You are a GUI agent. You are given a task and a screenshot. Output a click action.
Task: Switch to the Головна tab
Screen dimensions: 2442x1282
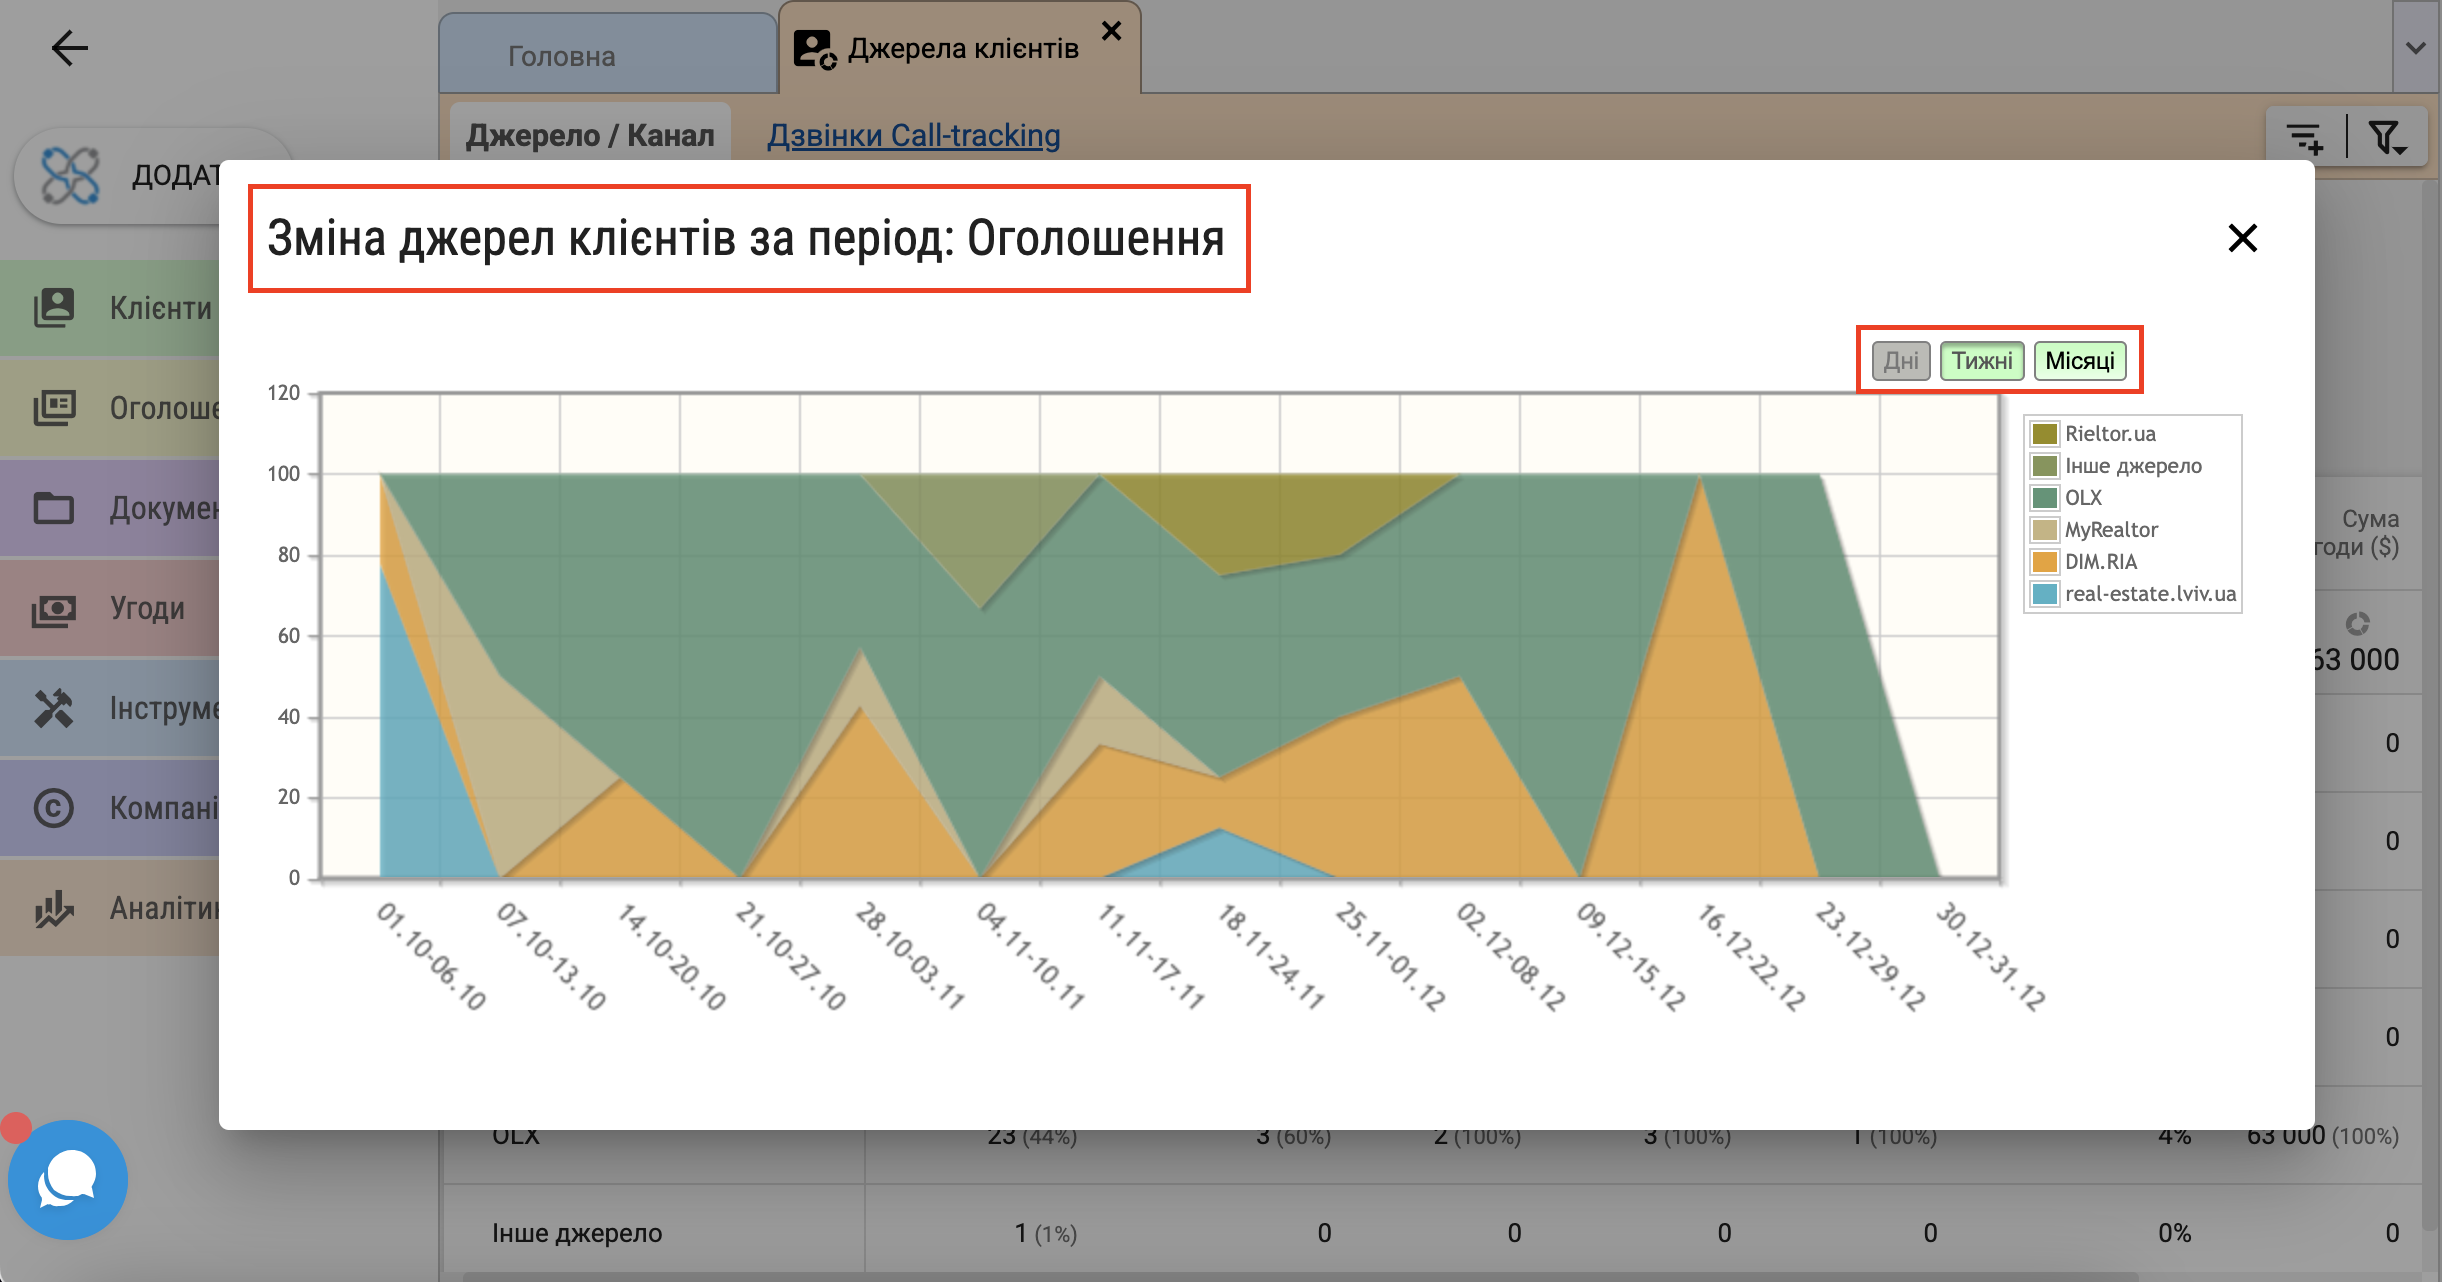562,56
